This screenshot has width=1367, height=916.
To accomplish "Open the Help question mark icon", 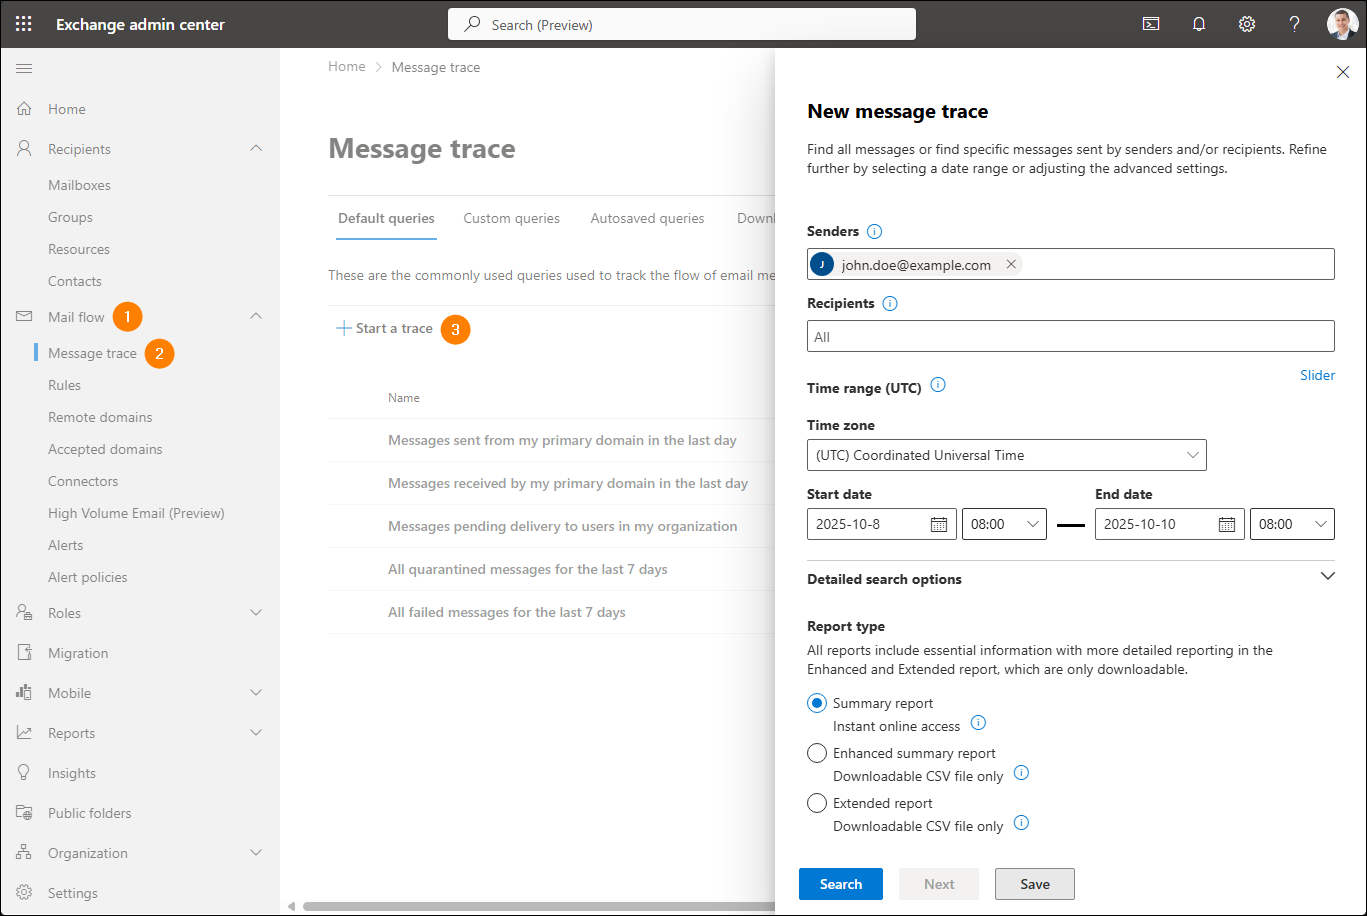I will coord(1294,23).
